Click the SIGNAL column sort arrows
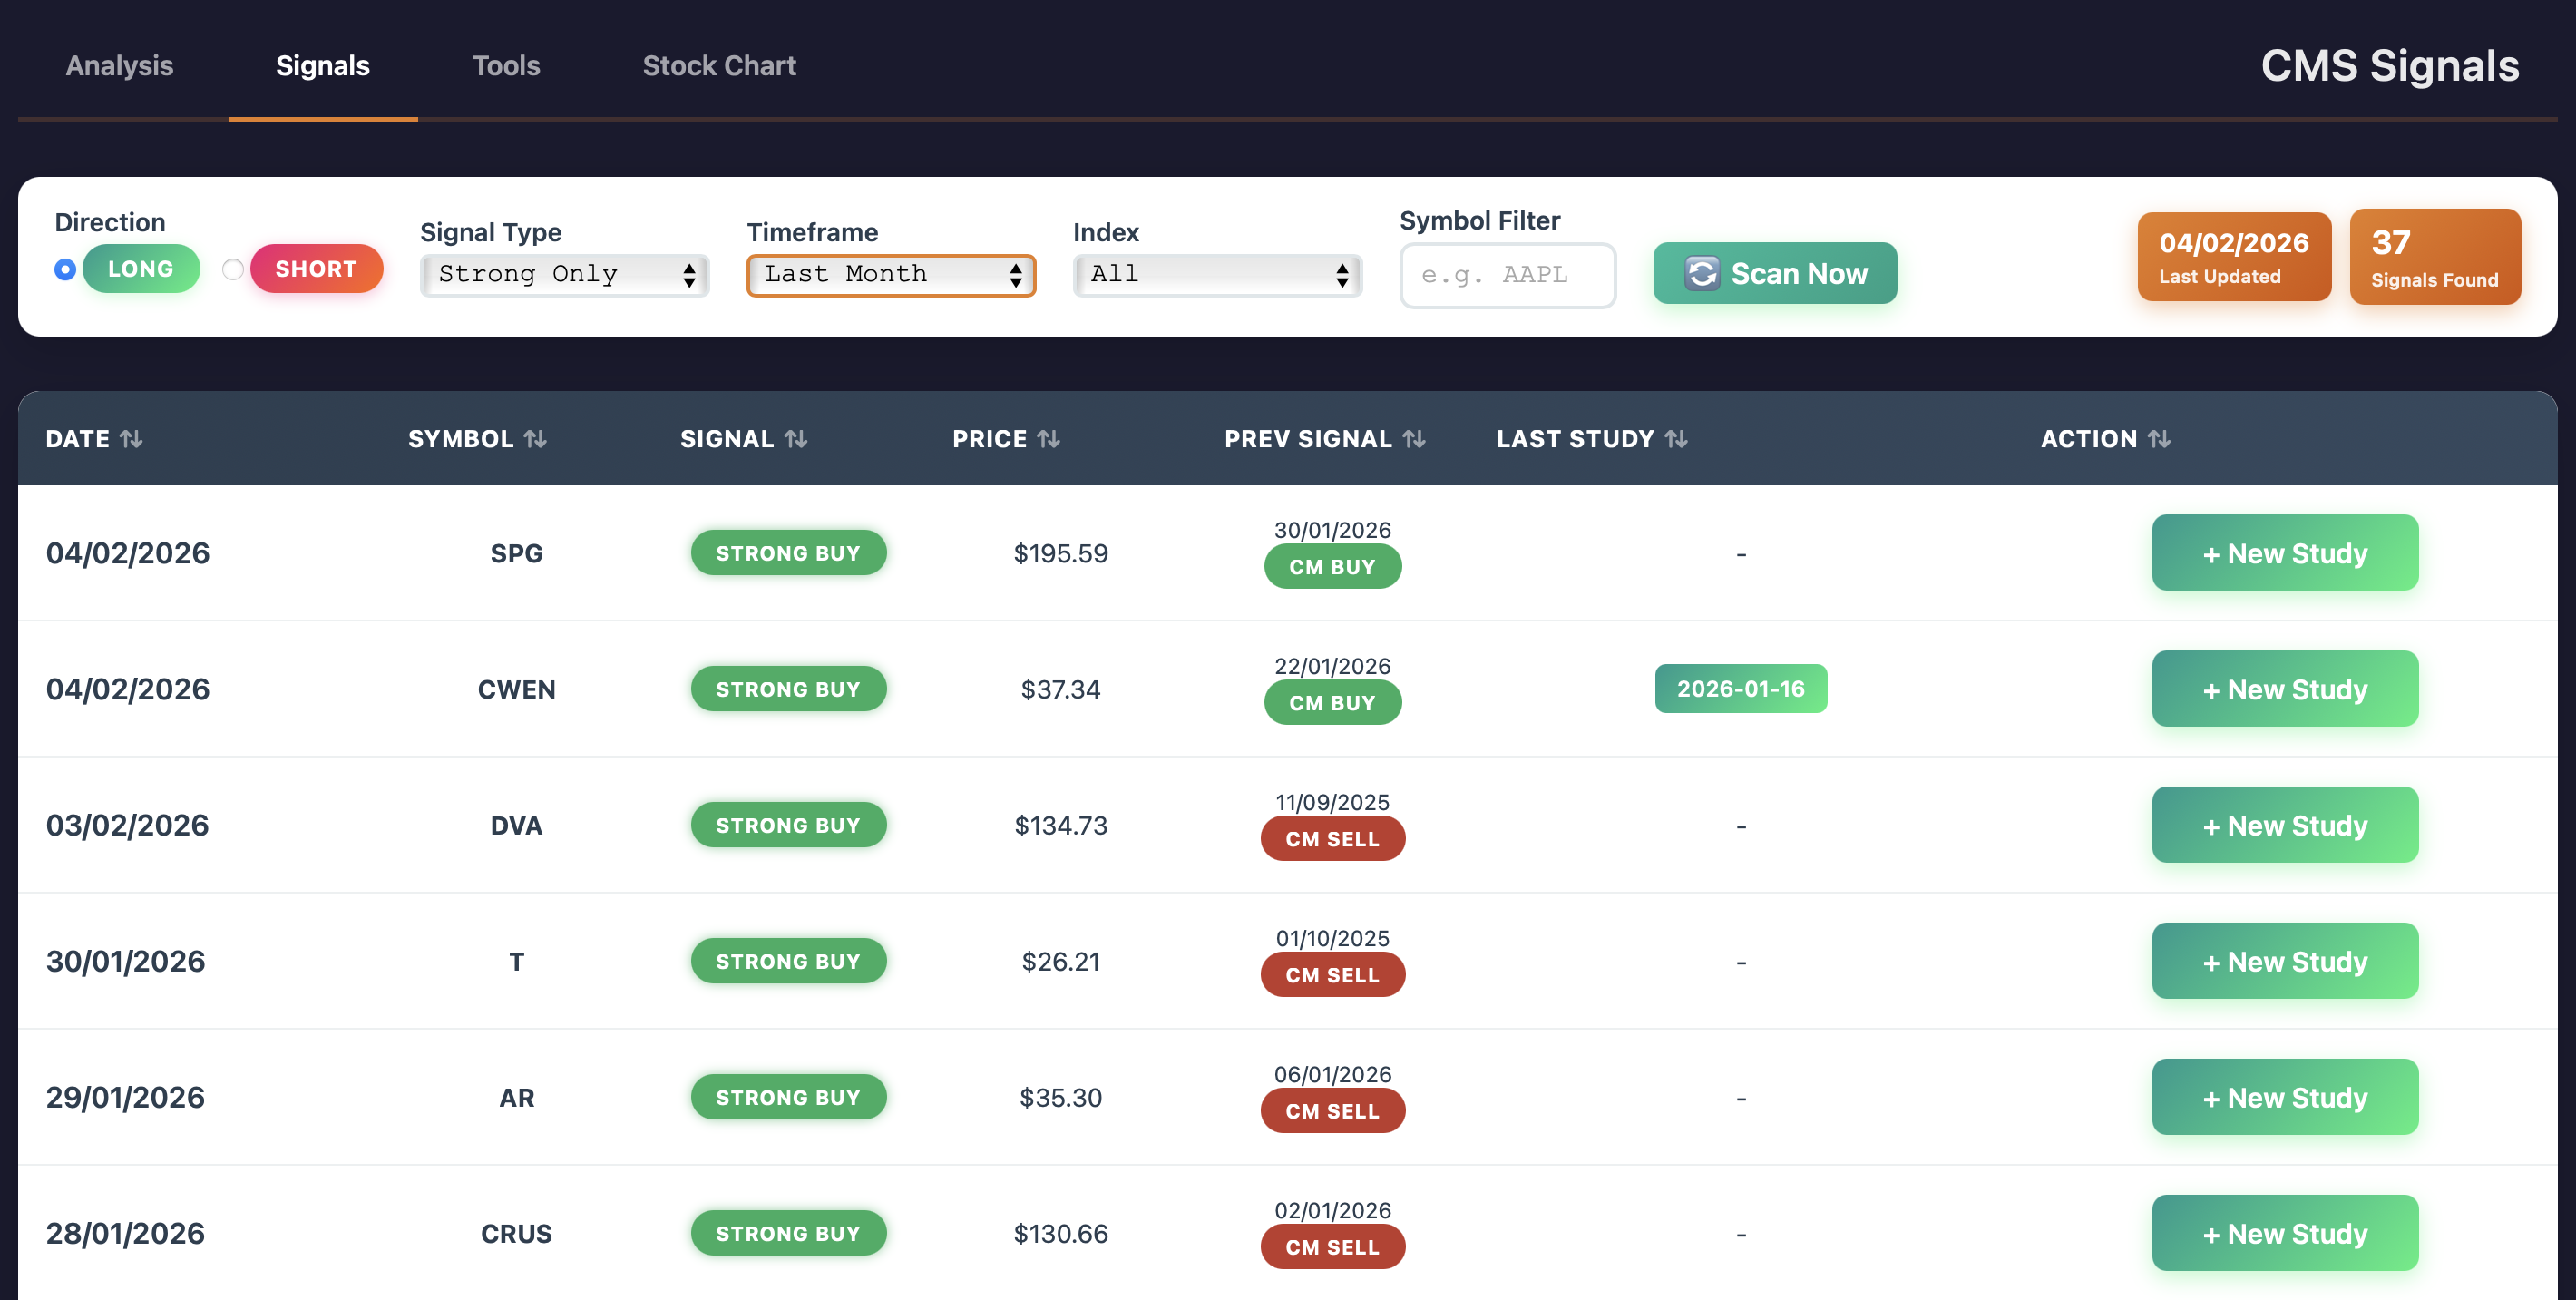The image size is (2576, 1300). pyautogui.click(x=796, y=439)
